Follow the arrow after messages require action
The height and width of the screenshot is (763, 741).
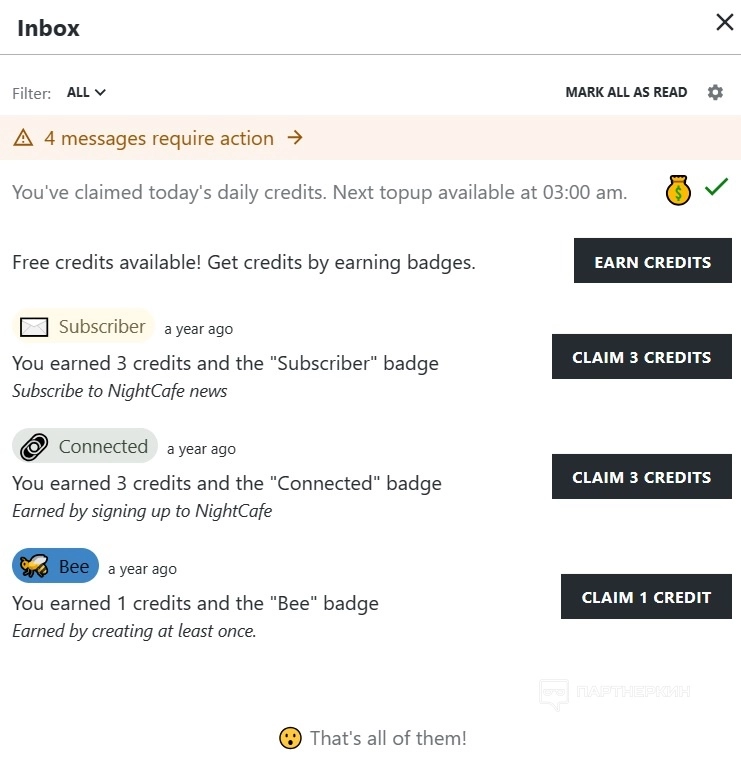coord(295,138)
